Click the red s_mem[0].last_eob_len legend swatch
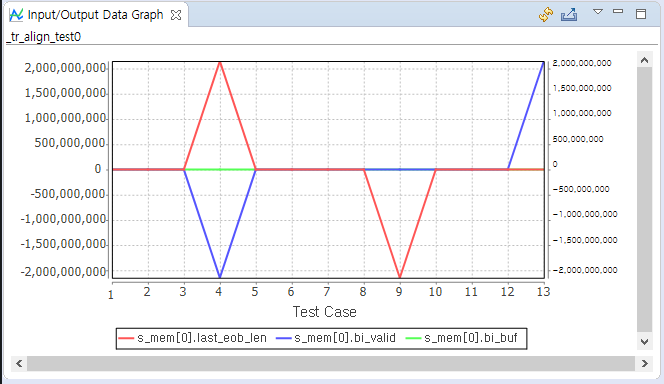The height and width of the screenshot is (384, 664). (126, 338)
